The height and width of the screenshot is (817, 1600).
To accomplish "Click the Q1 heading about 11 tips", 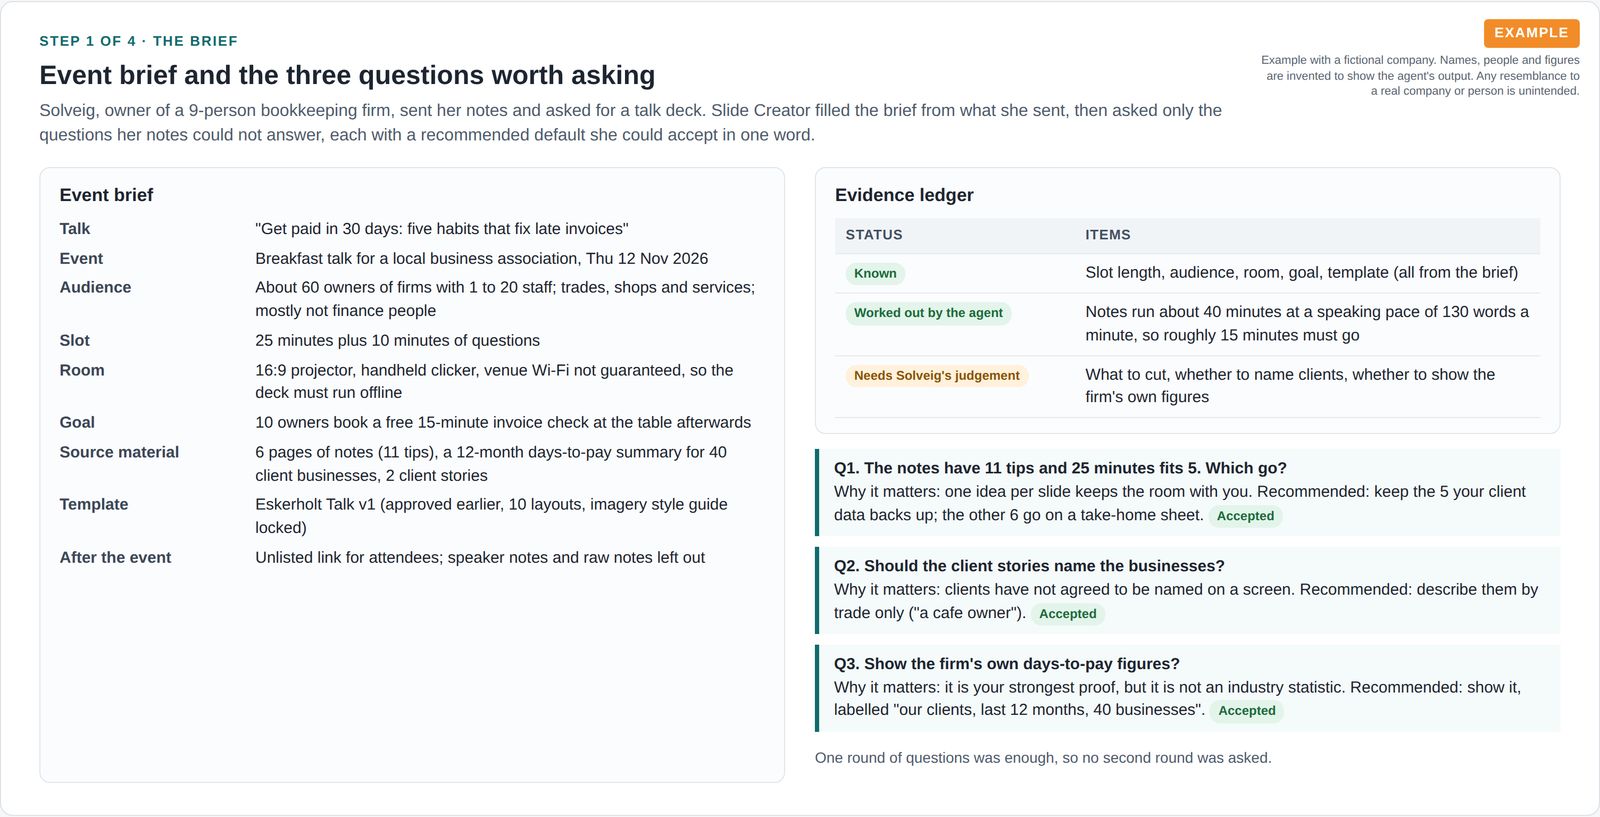I will coord(1060,468).
